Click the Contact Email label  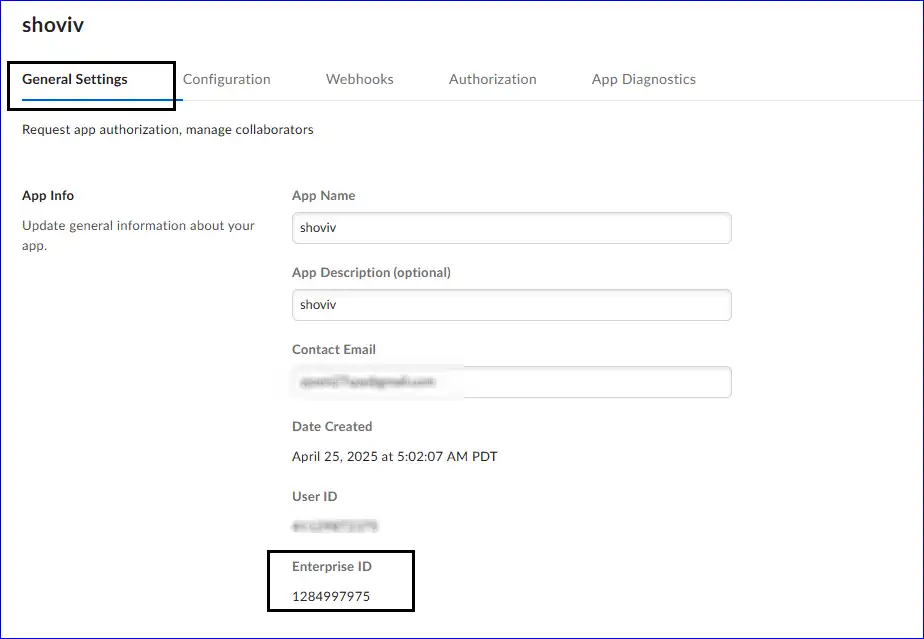(334, 350)
